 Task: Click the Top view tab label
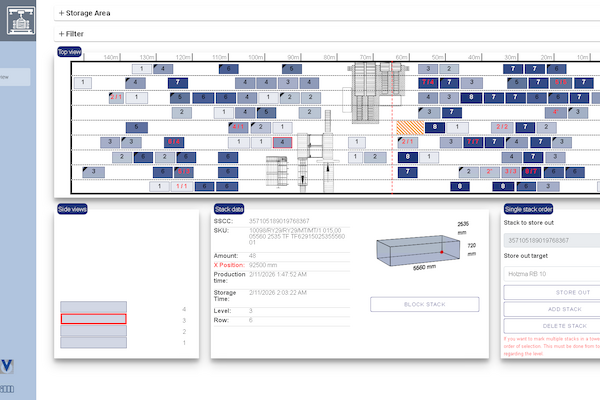click(x=71, y=51)
